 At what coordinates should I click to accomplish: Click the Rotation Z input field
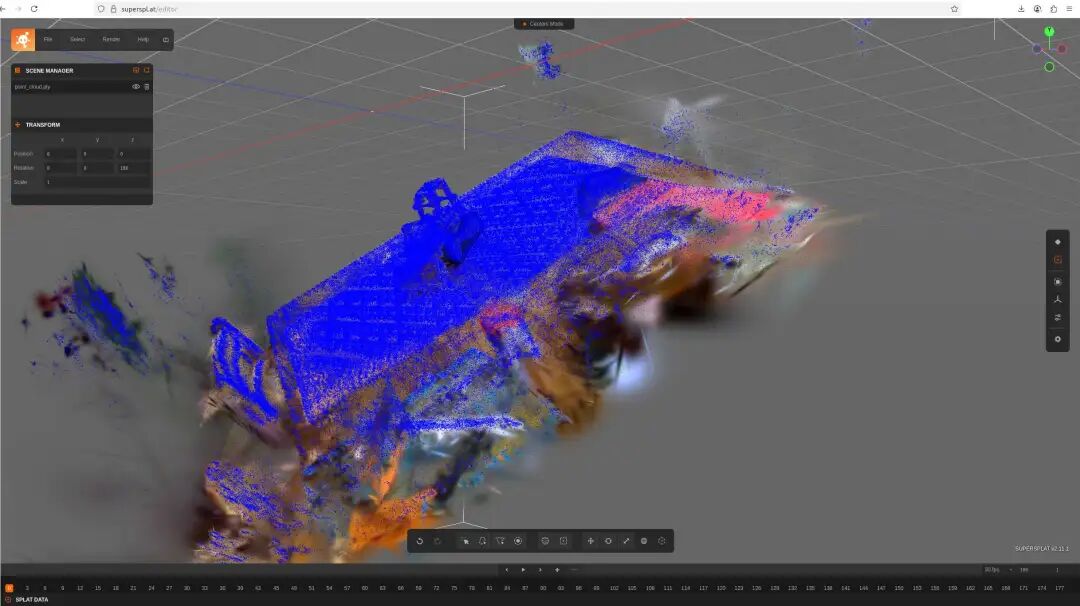click(x=133, y=168)
